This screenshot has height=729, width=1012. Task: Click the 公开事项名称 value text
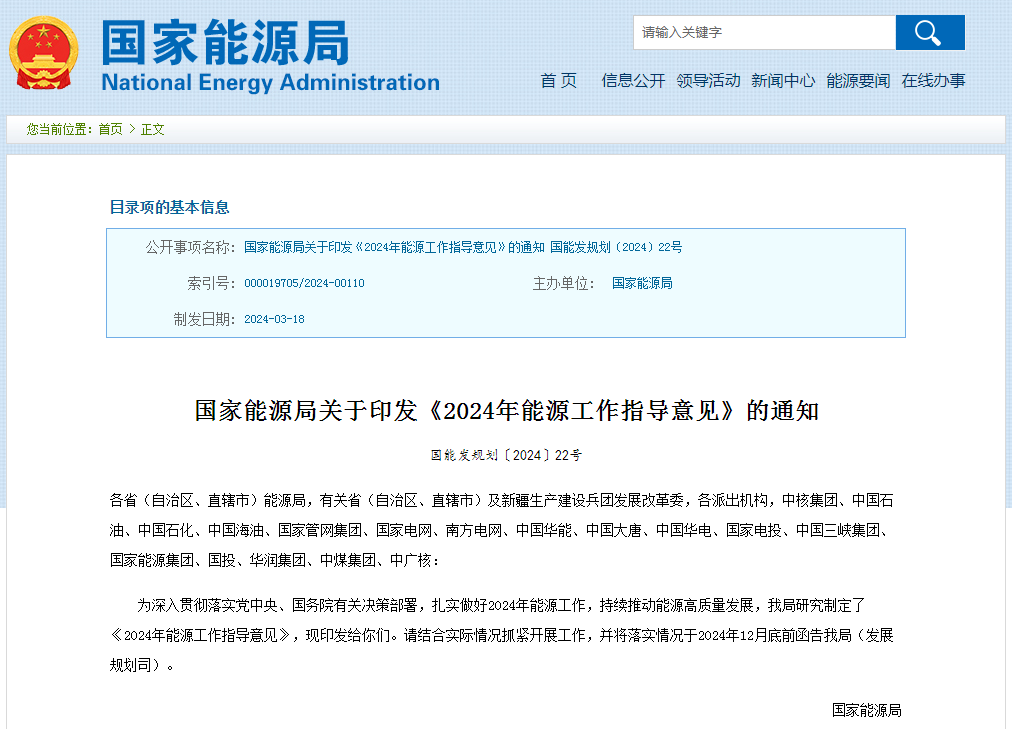(x=463, y=247)
